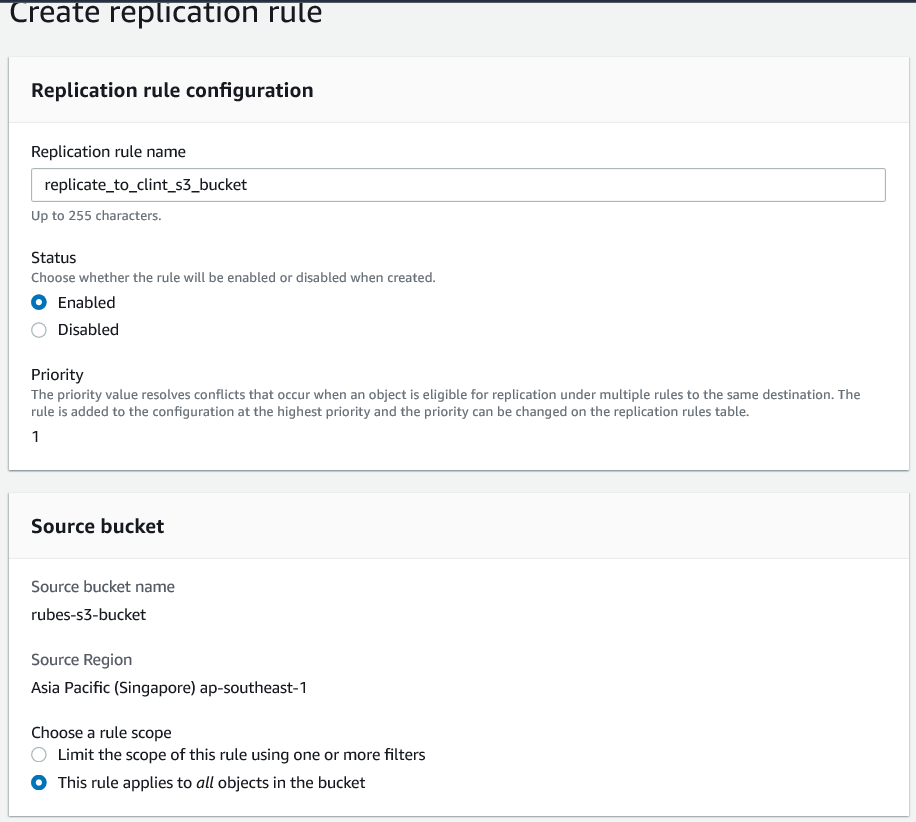Screen dimensions: 916x822
Task: Click the Create replication rule page title
Action: pos(166,14)
